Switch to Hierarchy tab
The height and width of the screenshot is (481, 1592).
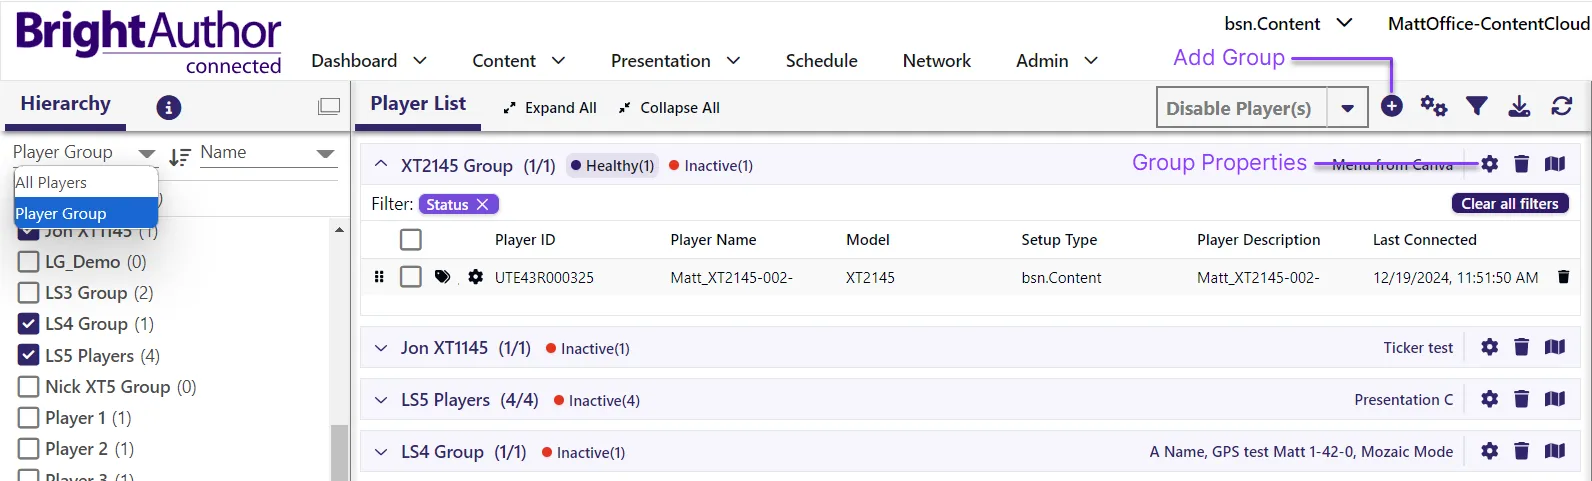66,104
